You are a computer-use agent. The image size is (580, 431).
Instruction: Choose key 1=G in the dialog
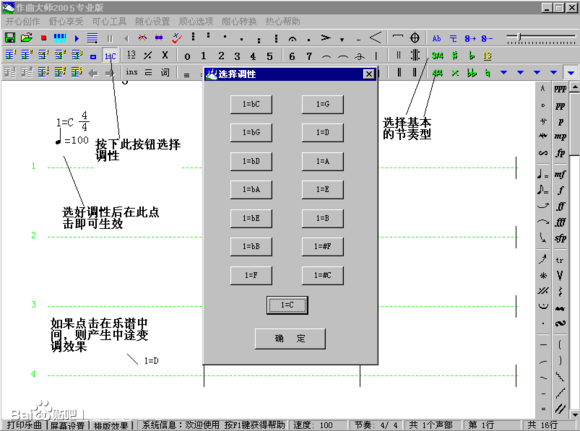323,104
